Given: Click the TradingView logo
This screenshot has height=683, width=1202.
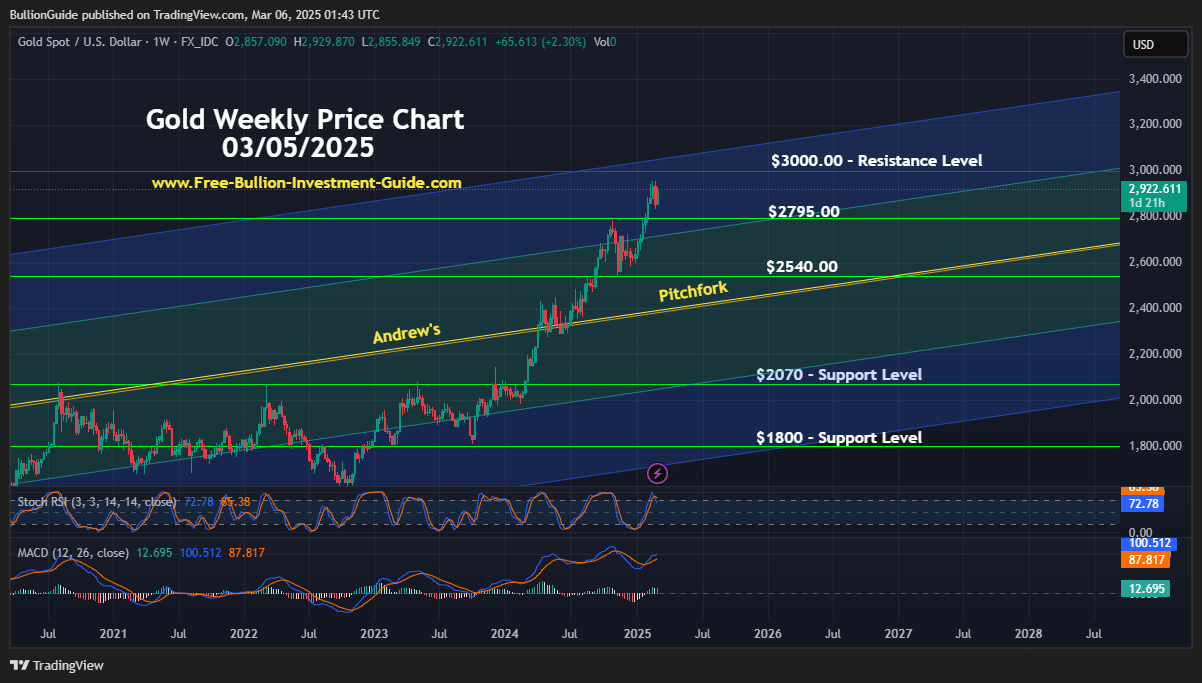Looking at the screenshot, I should pyautogui.click(x=57, y=665).
